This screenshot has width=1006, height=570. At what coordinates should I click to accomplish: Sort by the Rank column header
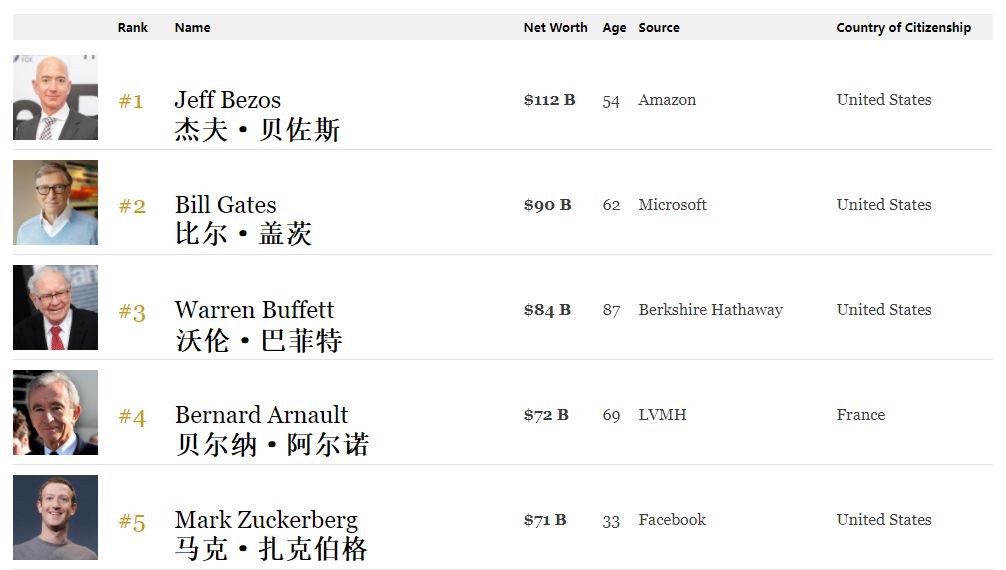coord(132,28)
